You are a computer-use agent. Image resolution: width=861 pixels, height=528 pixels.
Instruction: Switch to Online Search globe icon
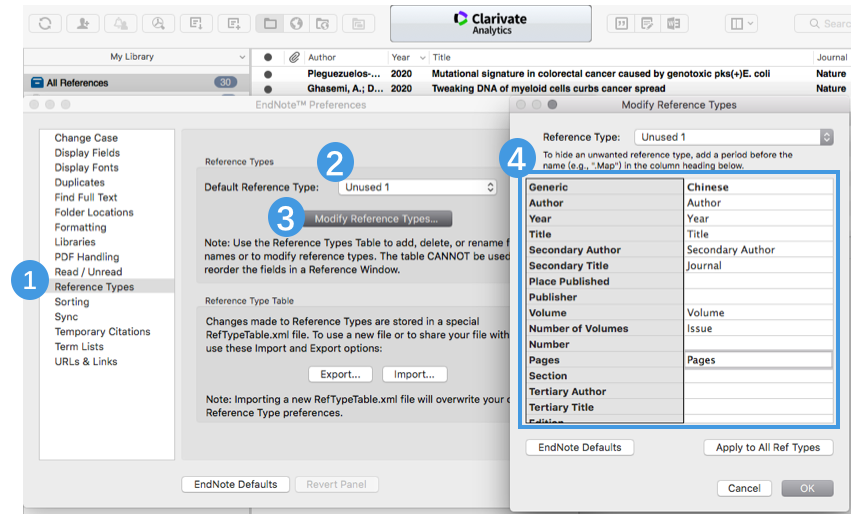[x=296, y=23]
